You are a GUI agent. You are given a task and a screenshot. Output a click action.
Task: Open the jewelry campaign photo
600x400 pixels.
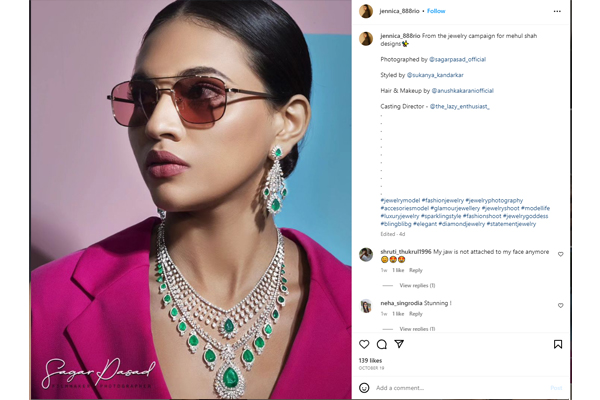pos(191,200)
